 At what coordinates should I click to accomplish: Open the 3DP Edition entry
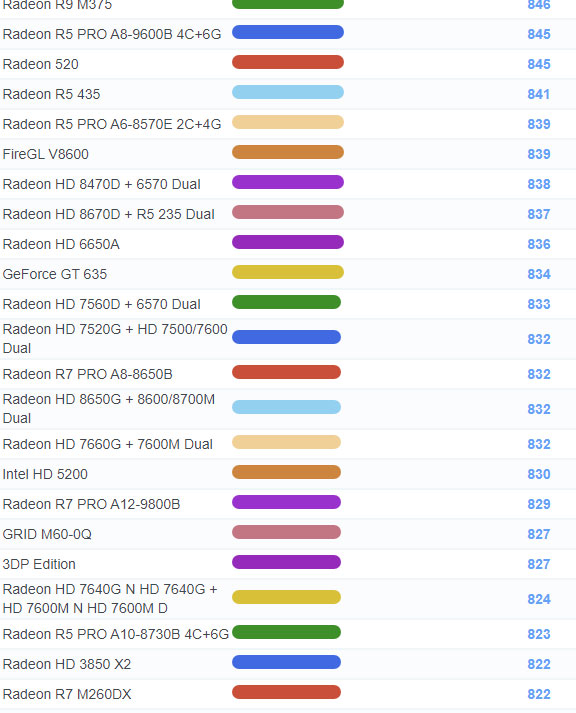[39, 564]
